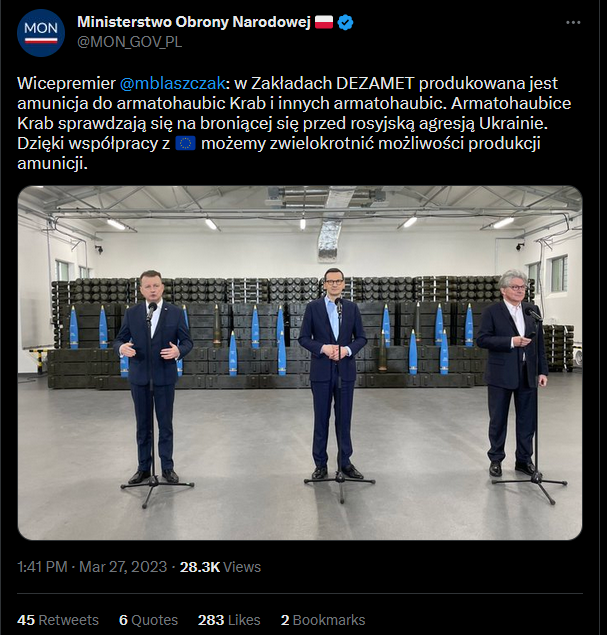Click the center speaker in the photo
This screenshot has width=607, height=635.
[x=333, y=370]
